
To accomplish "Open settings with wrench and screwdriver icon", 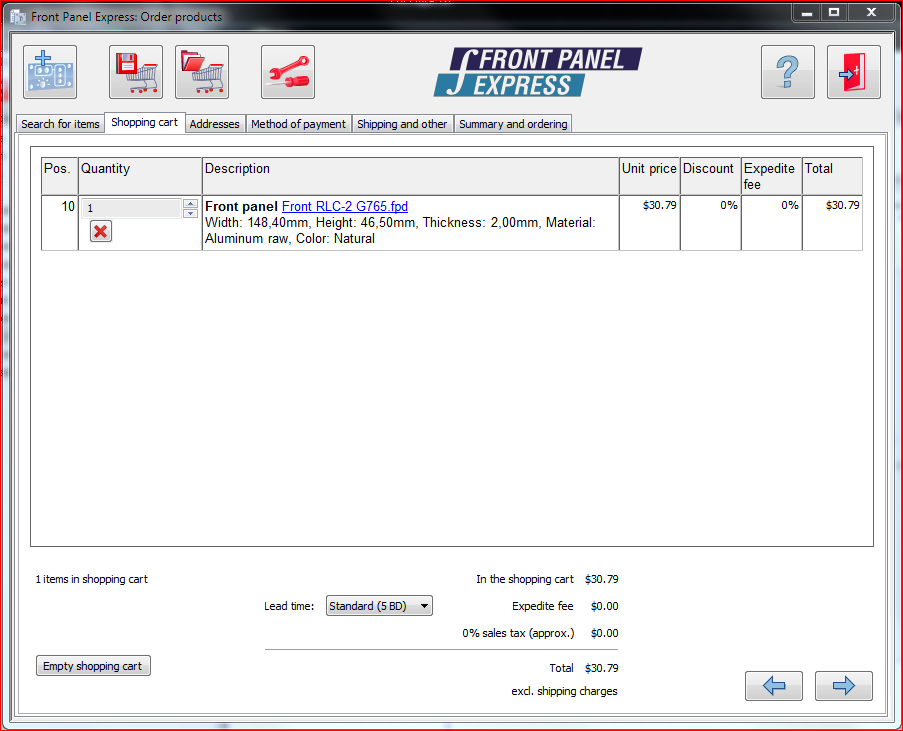I will click(288, 72).
